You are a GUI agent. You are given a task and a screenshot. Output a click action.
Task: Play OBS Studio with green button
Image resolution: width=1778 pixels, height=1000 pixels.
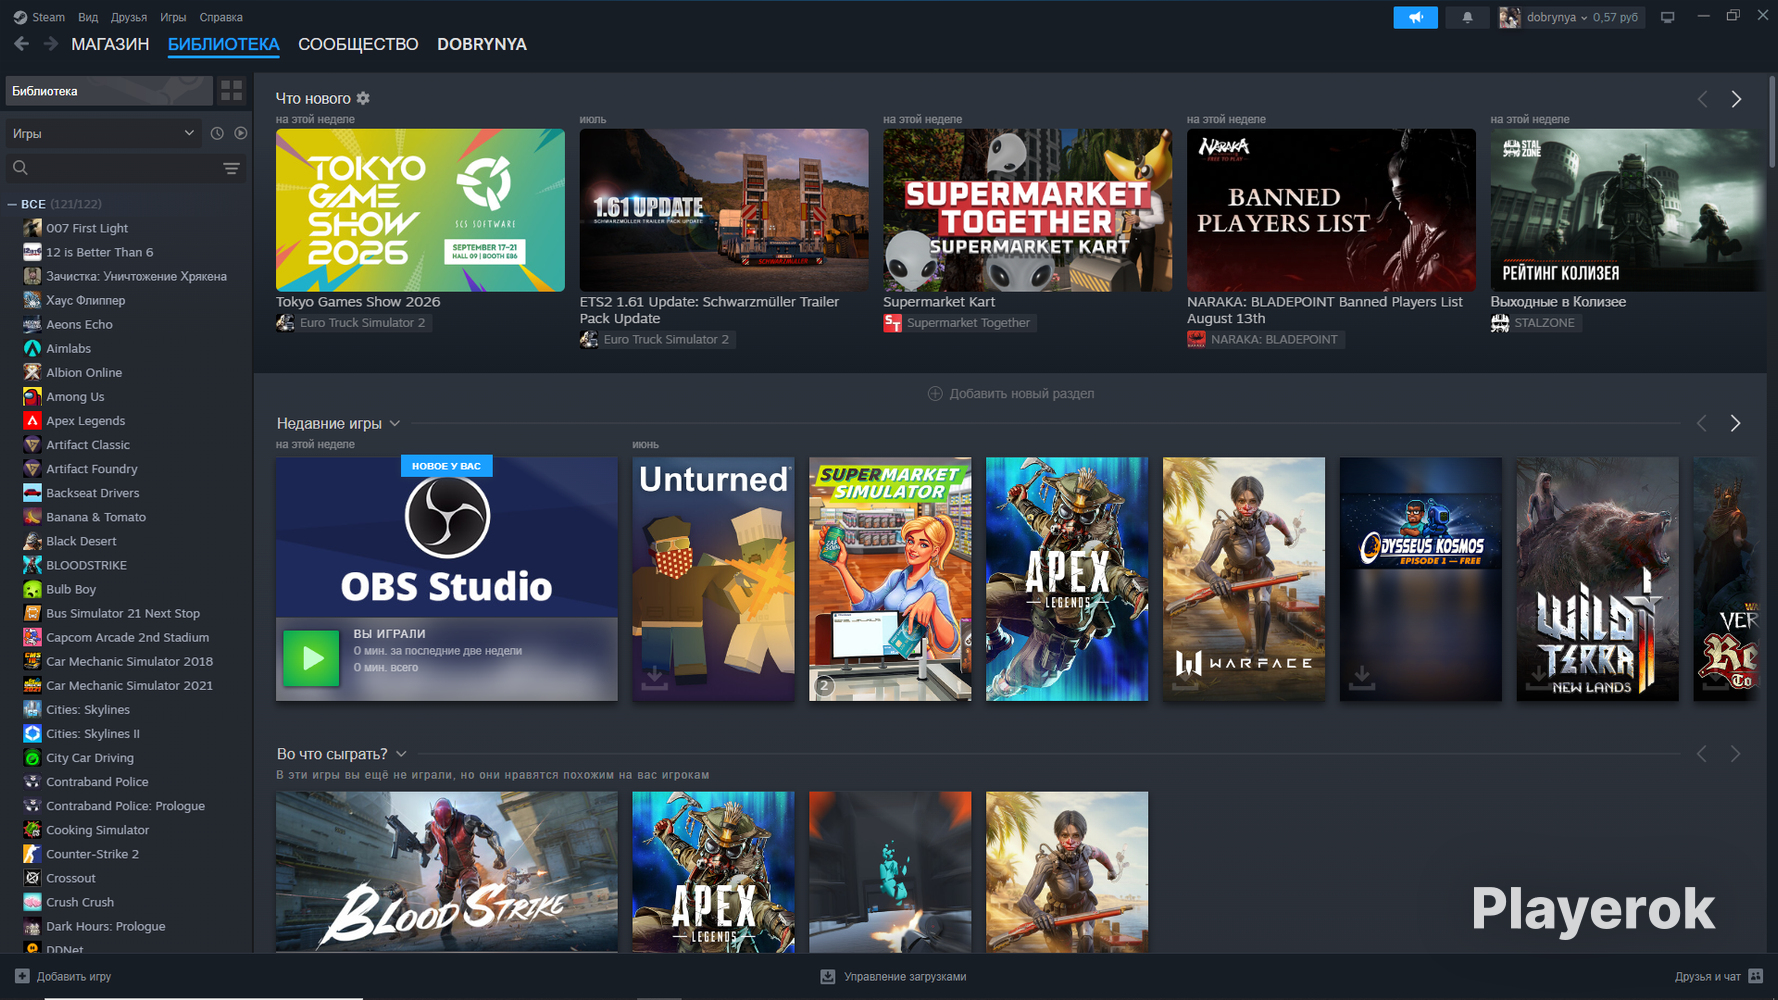coord(311,657)
